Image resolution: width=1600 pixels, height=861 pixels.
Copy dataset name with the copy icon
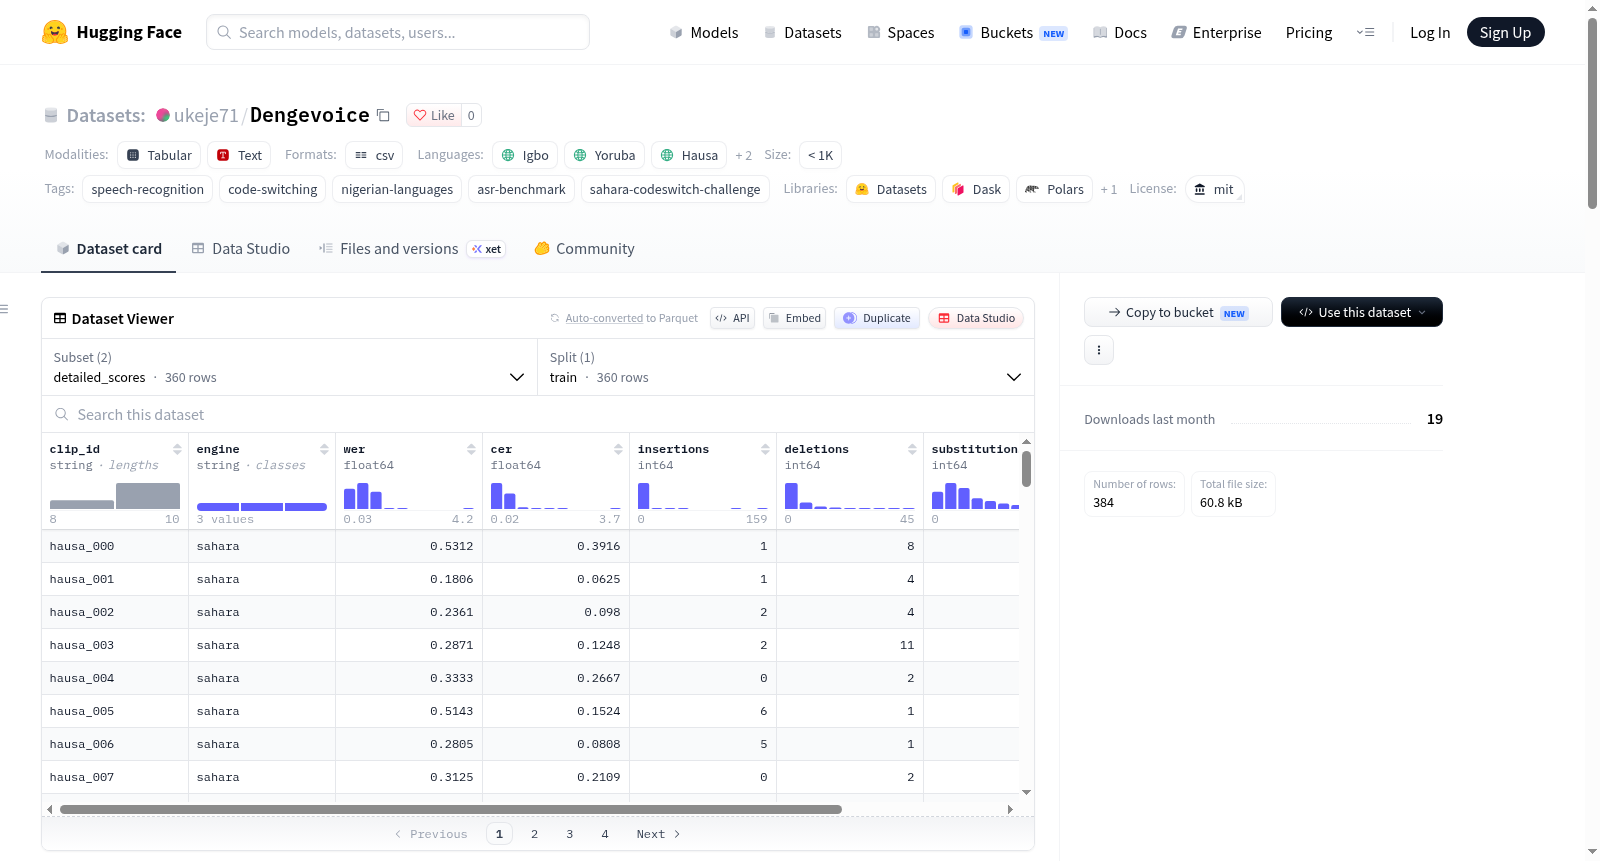coord(383,115)
